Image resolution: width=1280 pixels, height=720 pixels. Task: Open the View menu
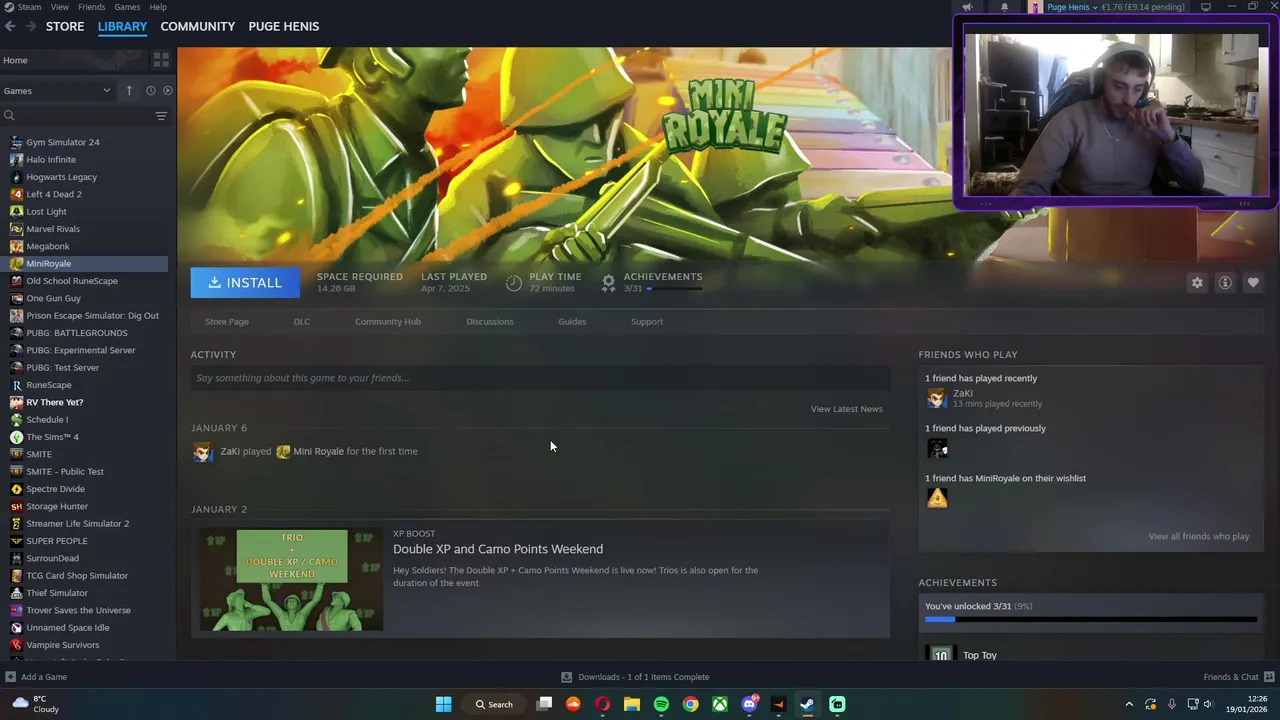pyautogui.click(x=60, y=7)
